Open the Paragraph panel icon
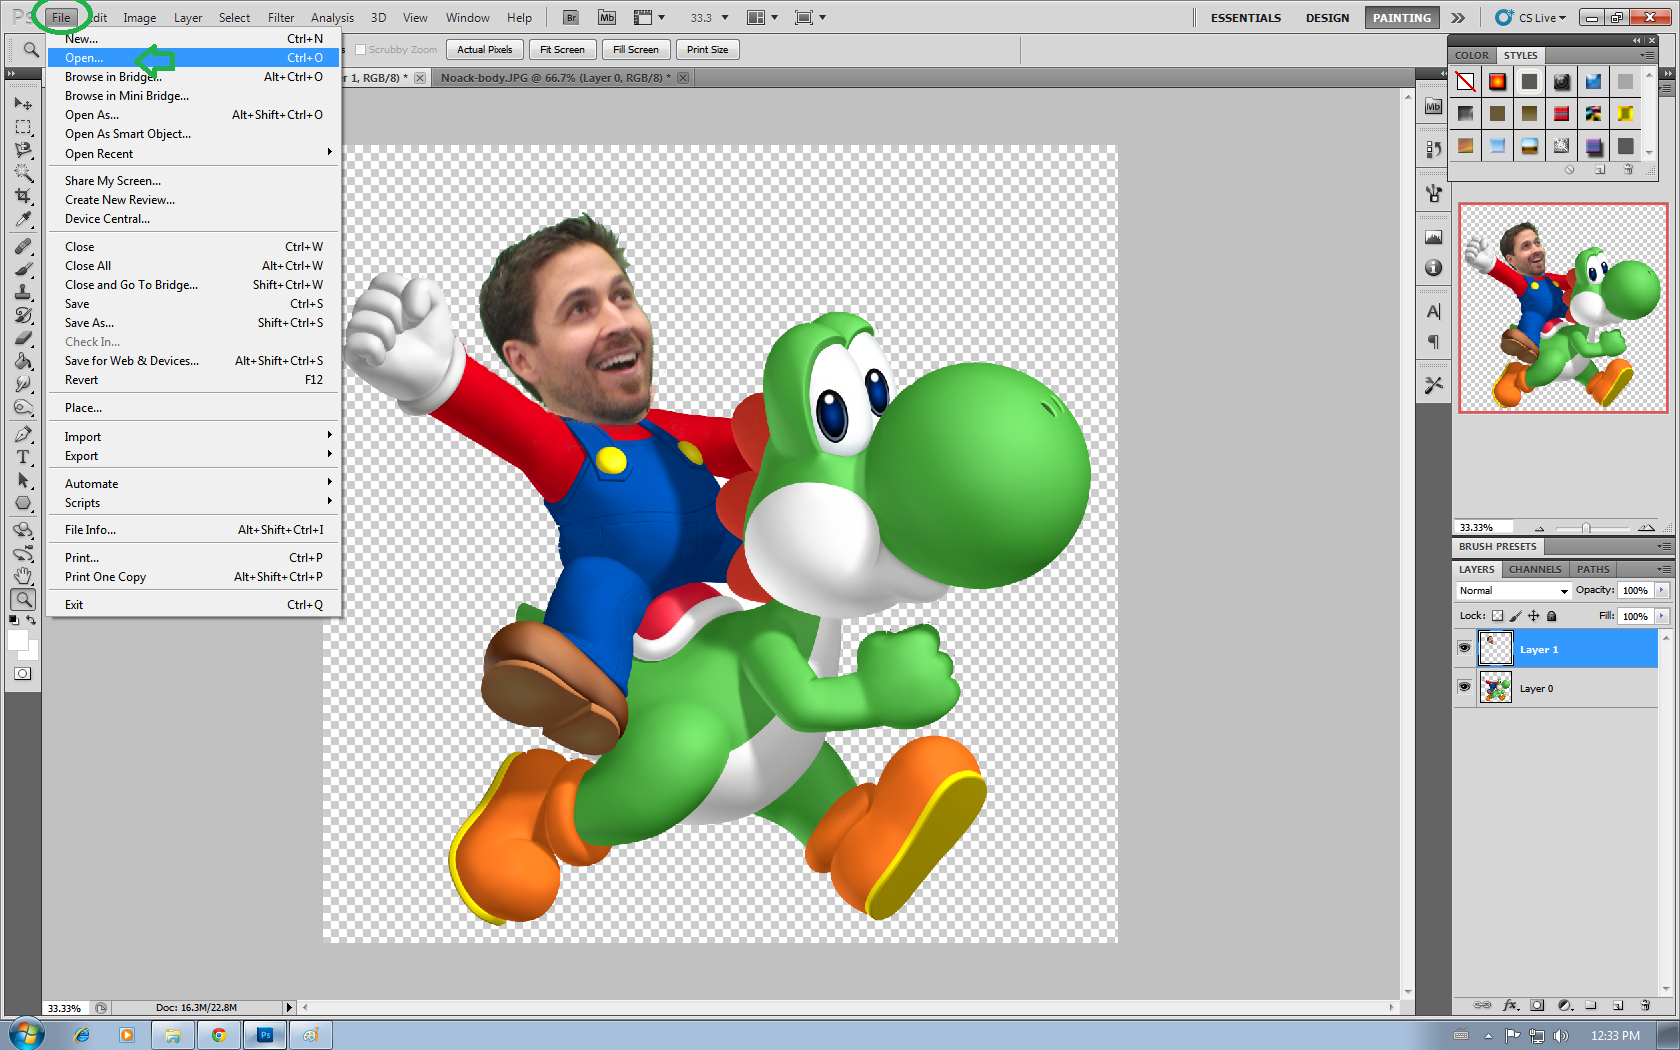This screenshot has width=1680, height=1050. (1433, 342)
